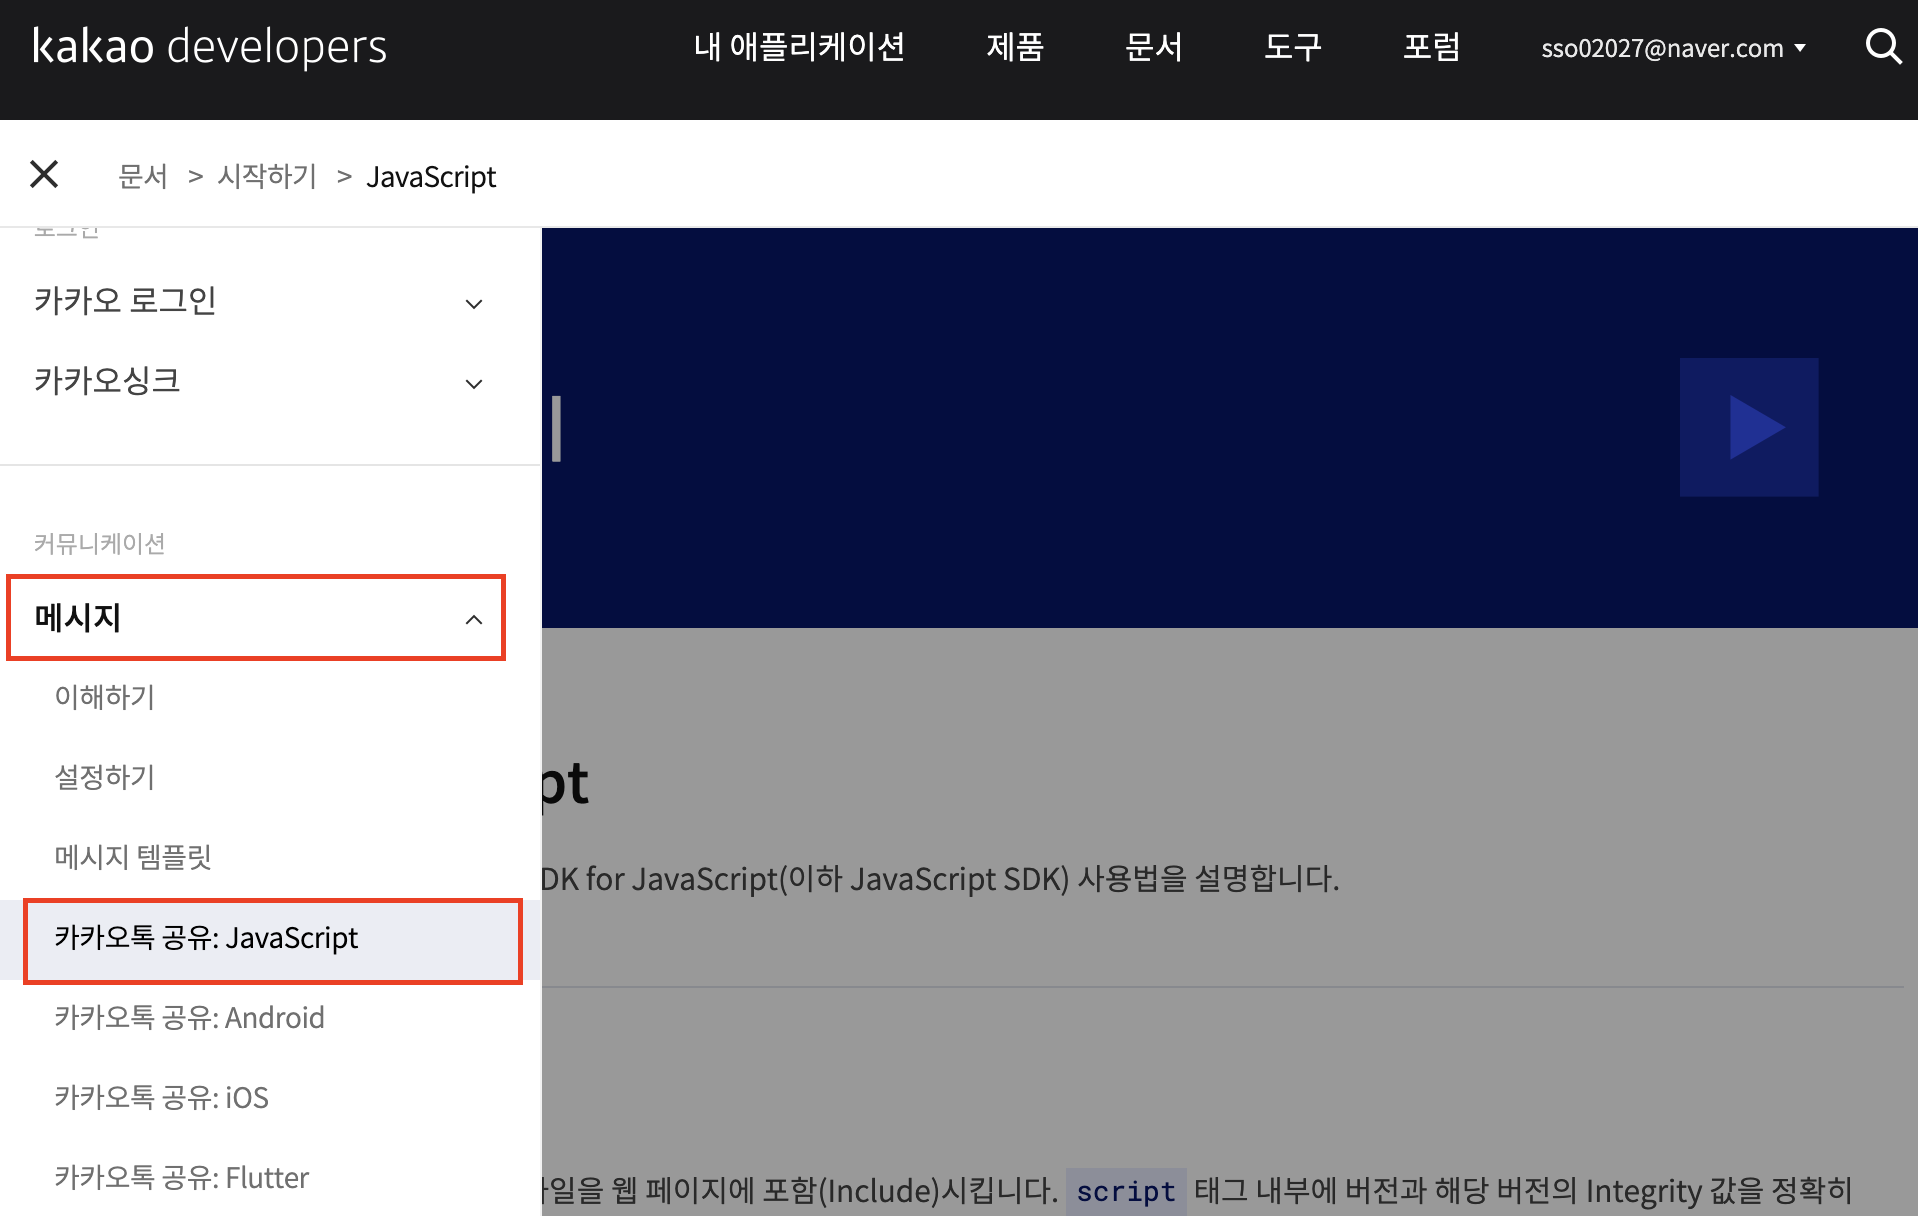Click the script code tag text
This screenshot has height=1216, width=1918.
[1126, 1191]
